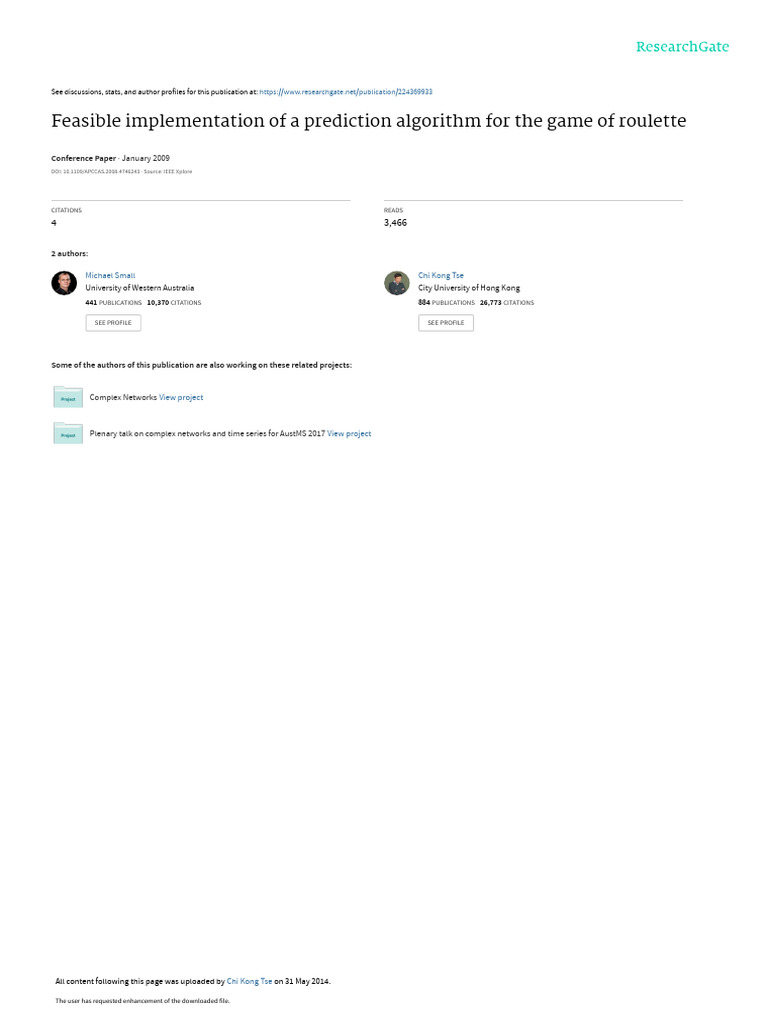Open the researchgate.net publication URL
The width and height of the screenshot is (768, 1024).
click(345, 91)
